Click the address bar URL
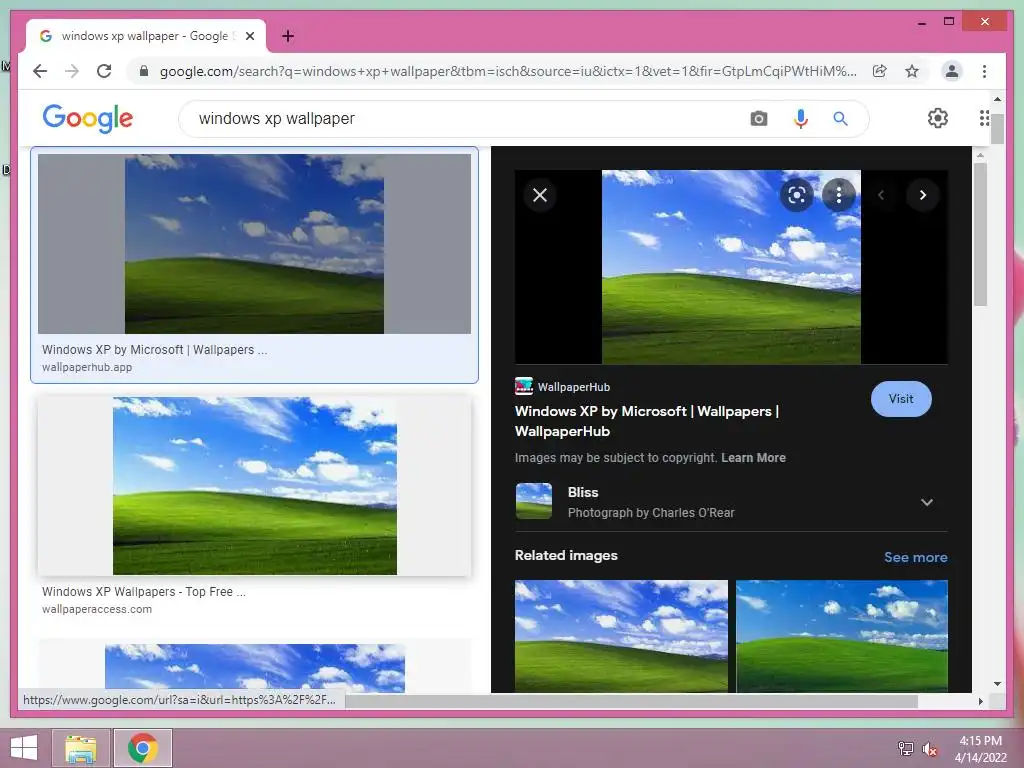This screenshot has height=768, width=1024. (508, 71)
